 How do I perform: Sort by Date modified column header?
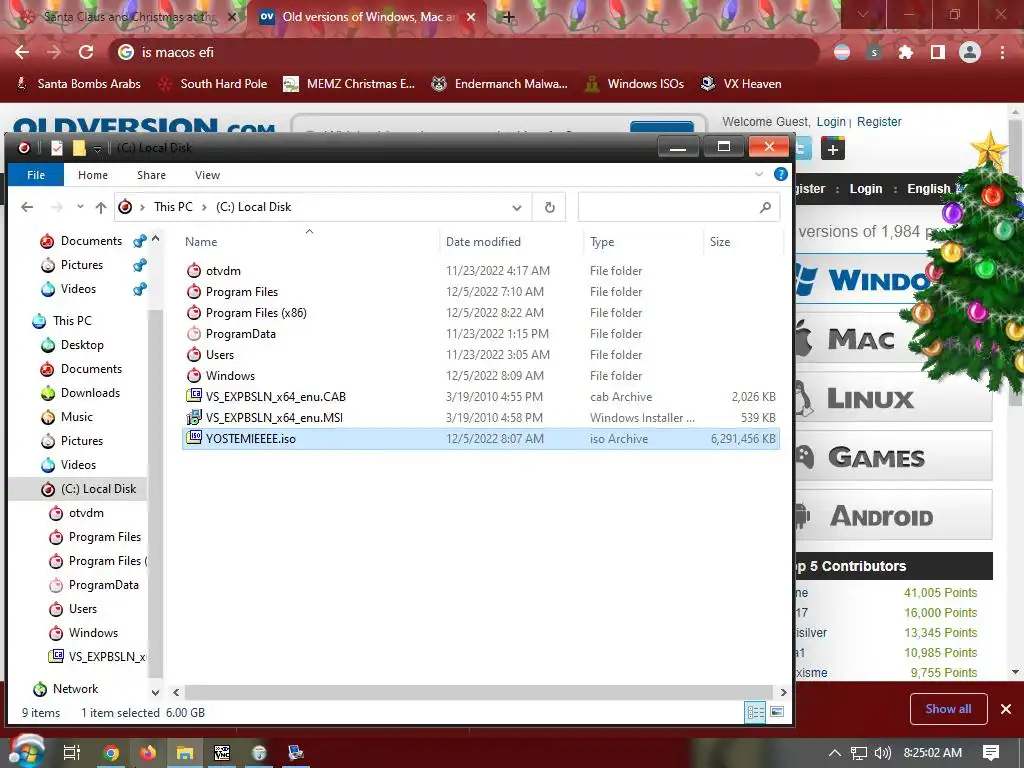483,242
